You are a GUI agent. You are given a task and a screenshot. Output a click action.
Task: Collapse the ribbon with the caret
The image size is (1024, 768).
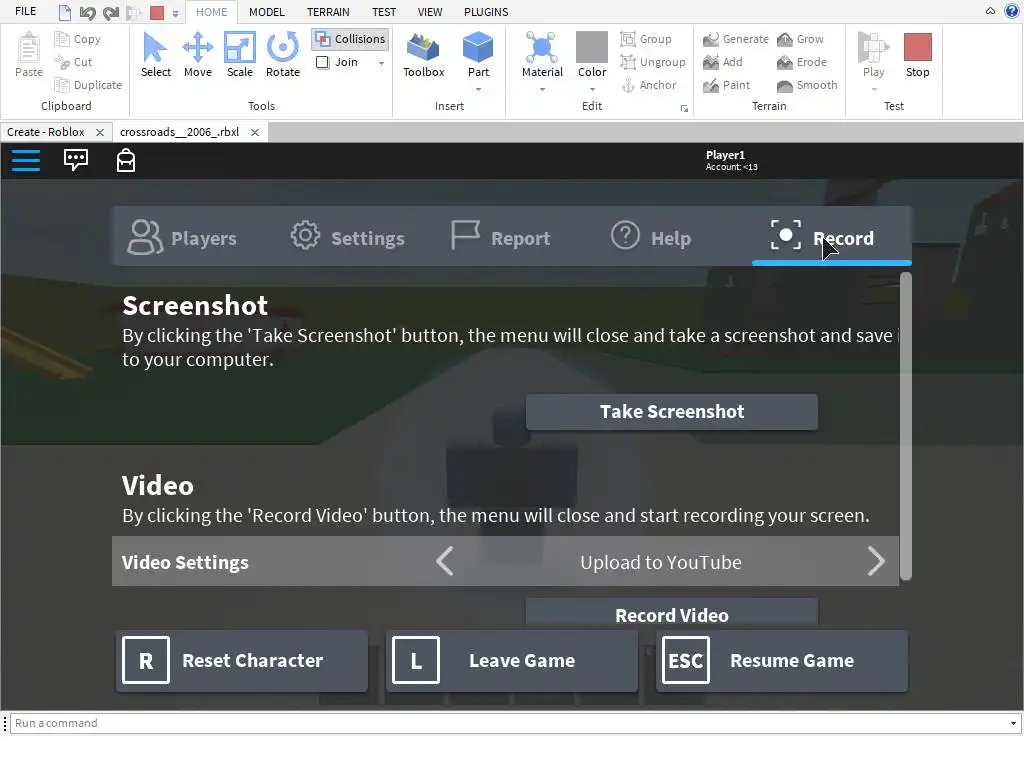tap(990, 11)
